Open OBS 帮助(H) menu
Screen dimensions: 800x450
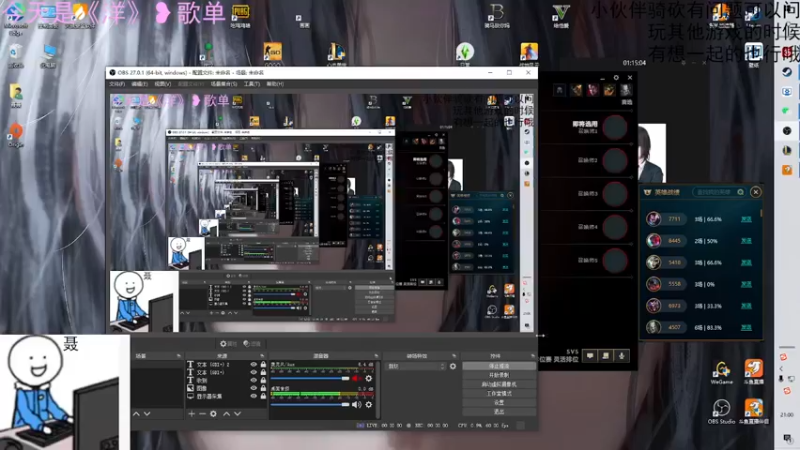[275, 84]
